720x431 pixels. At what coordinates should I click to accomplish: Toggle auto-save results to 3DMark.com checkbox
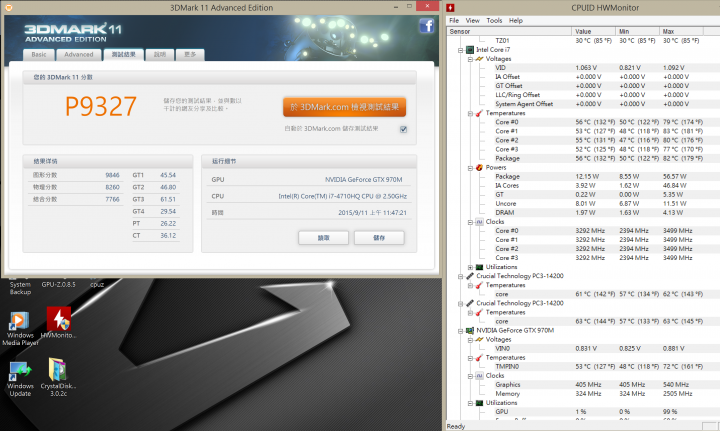(403, 129)
